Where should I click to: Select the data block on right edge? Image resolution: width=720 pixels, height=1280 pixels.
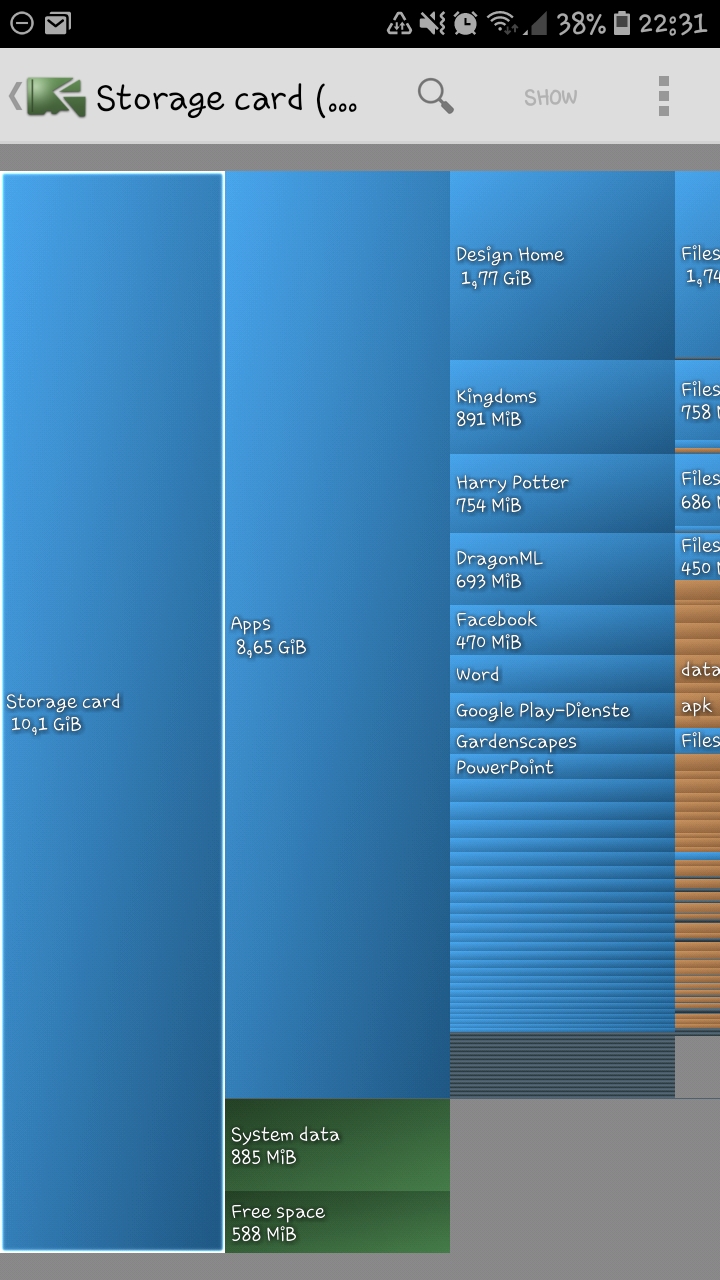[x=698, y=671]
